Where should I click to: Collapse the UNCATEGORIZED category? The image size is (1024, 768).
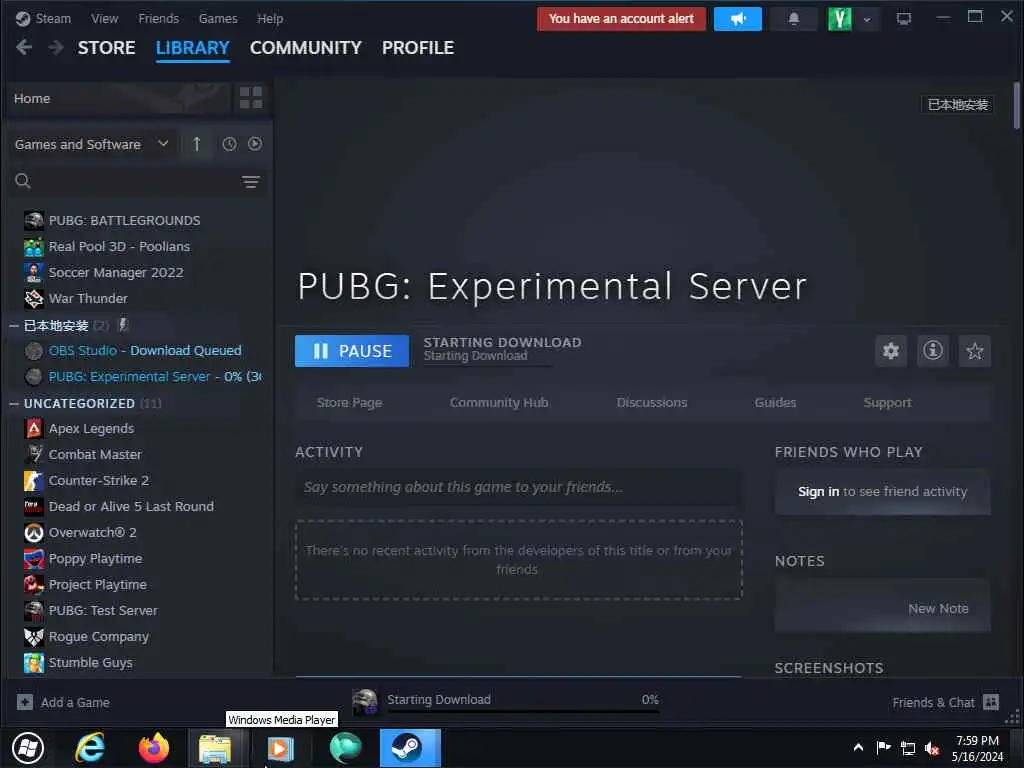pyautogui.click(x=14, y=404)
